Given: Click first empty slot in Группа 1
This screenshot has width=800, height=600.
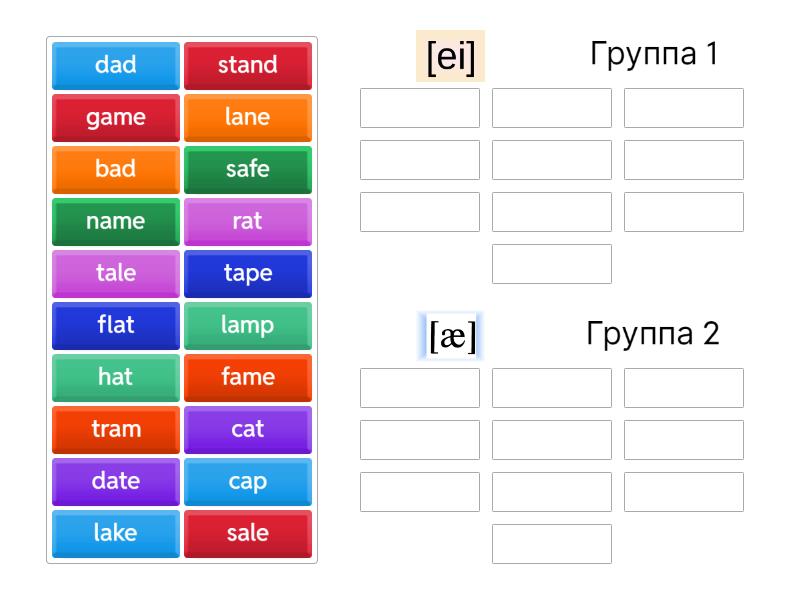Looking at the screenshot, I should [420, 108].
